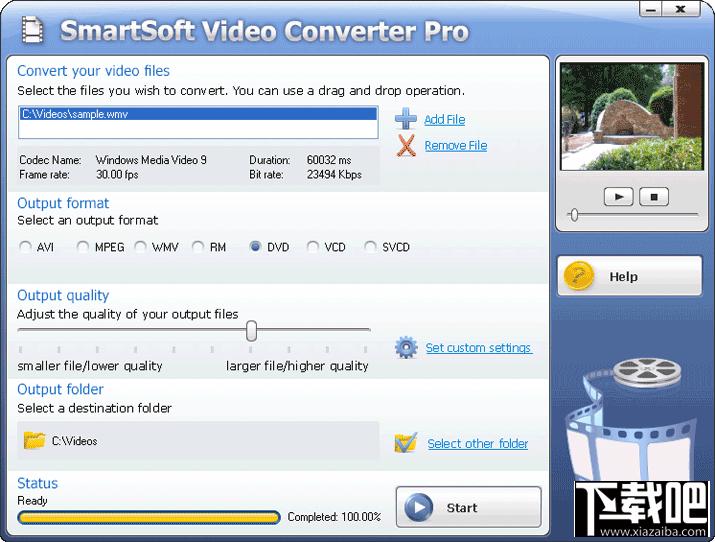Minimize the Video Converter window

652,9
